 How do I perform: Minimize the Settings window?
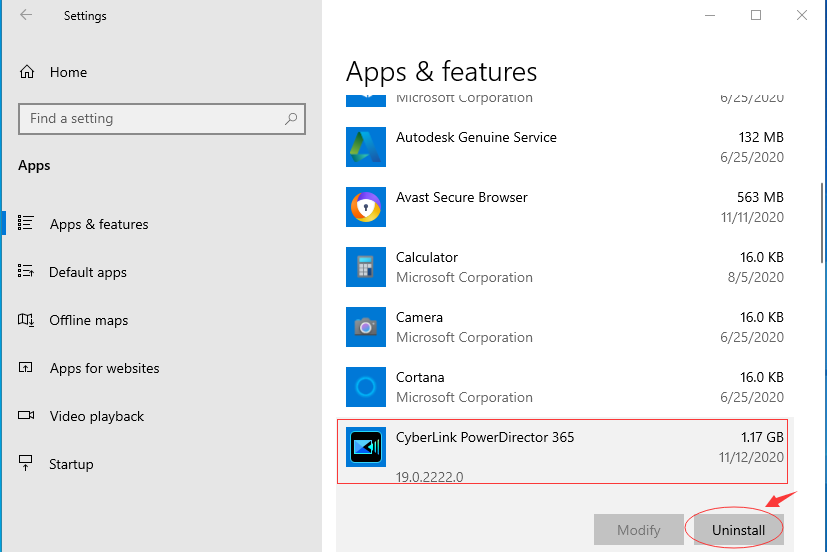(710, 15)
